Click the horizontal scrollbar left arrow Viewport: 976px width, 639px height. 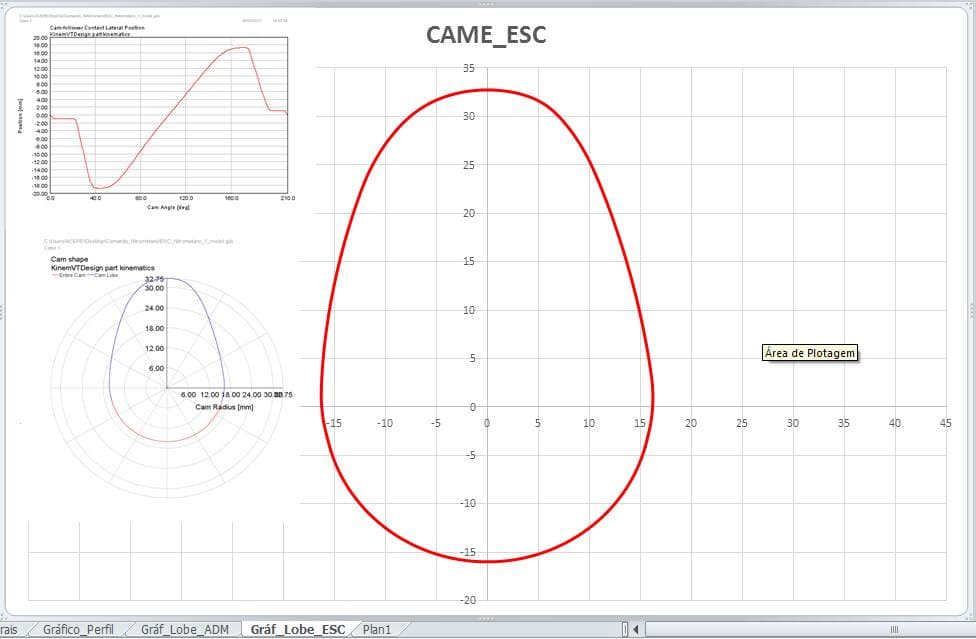(x=636, y=630)
